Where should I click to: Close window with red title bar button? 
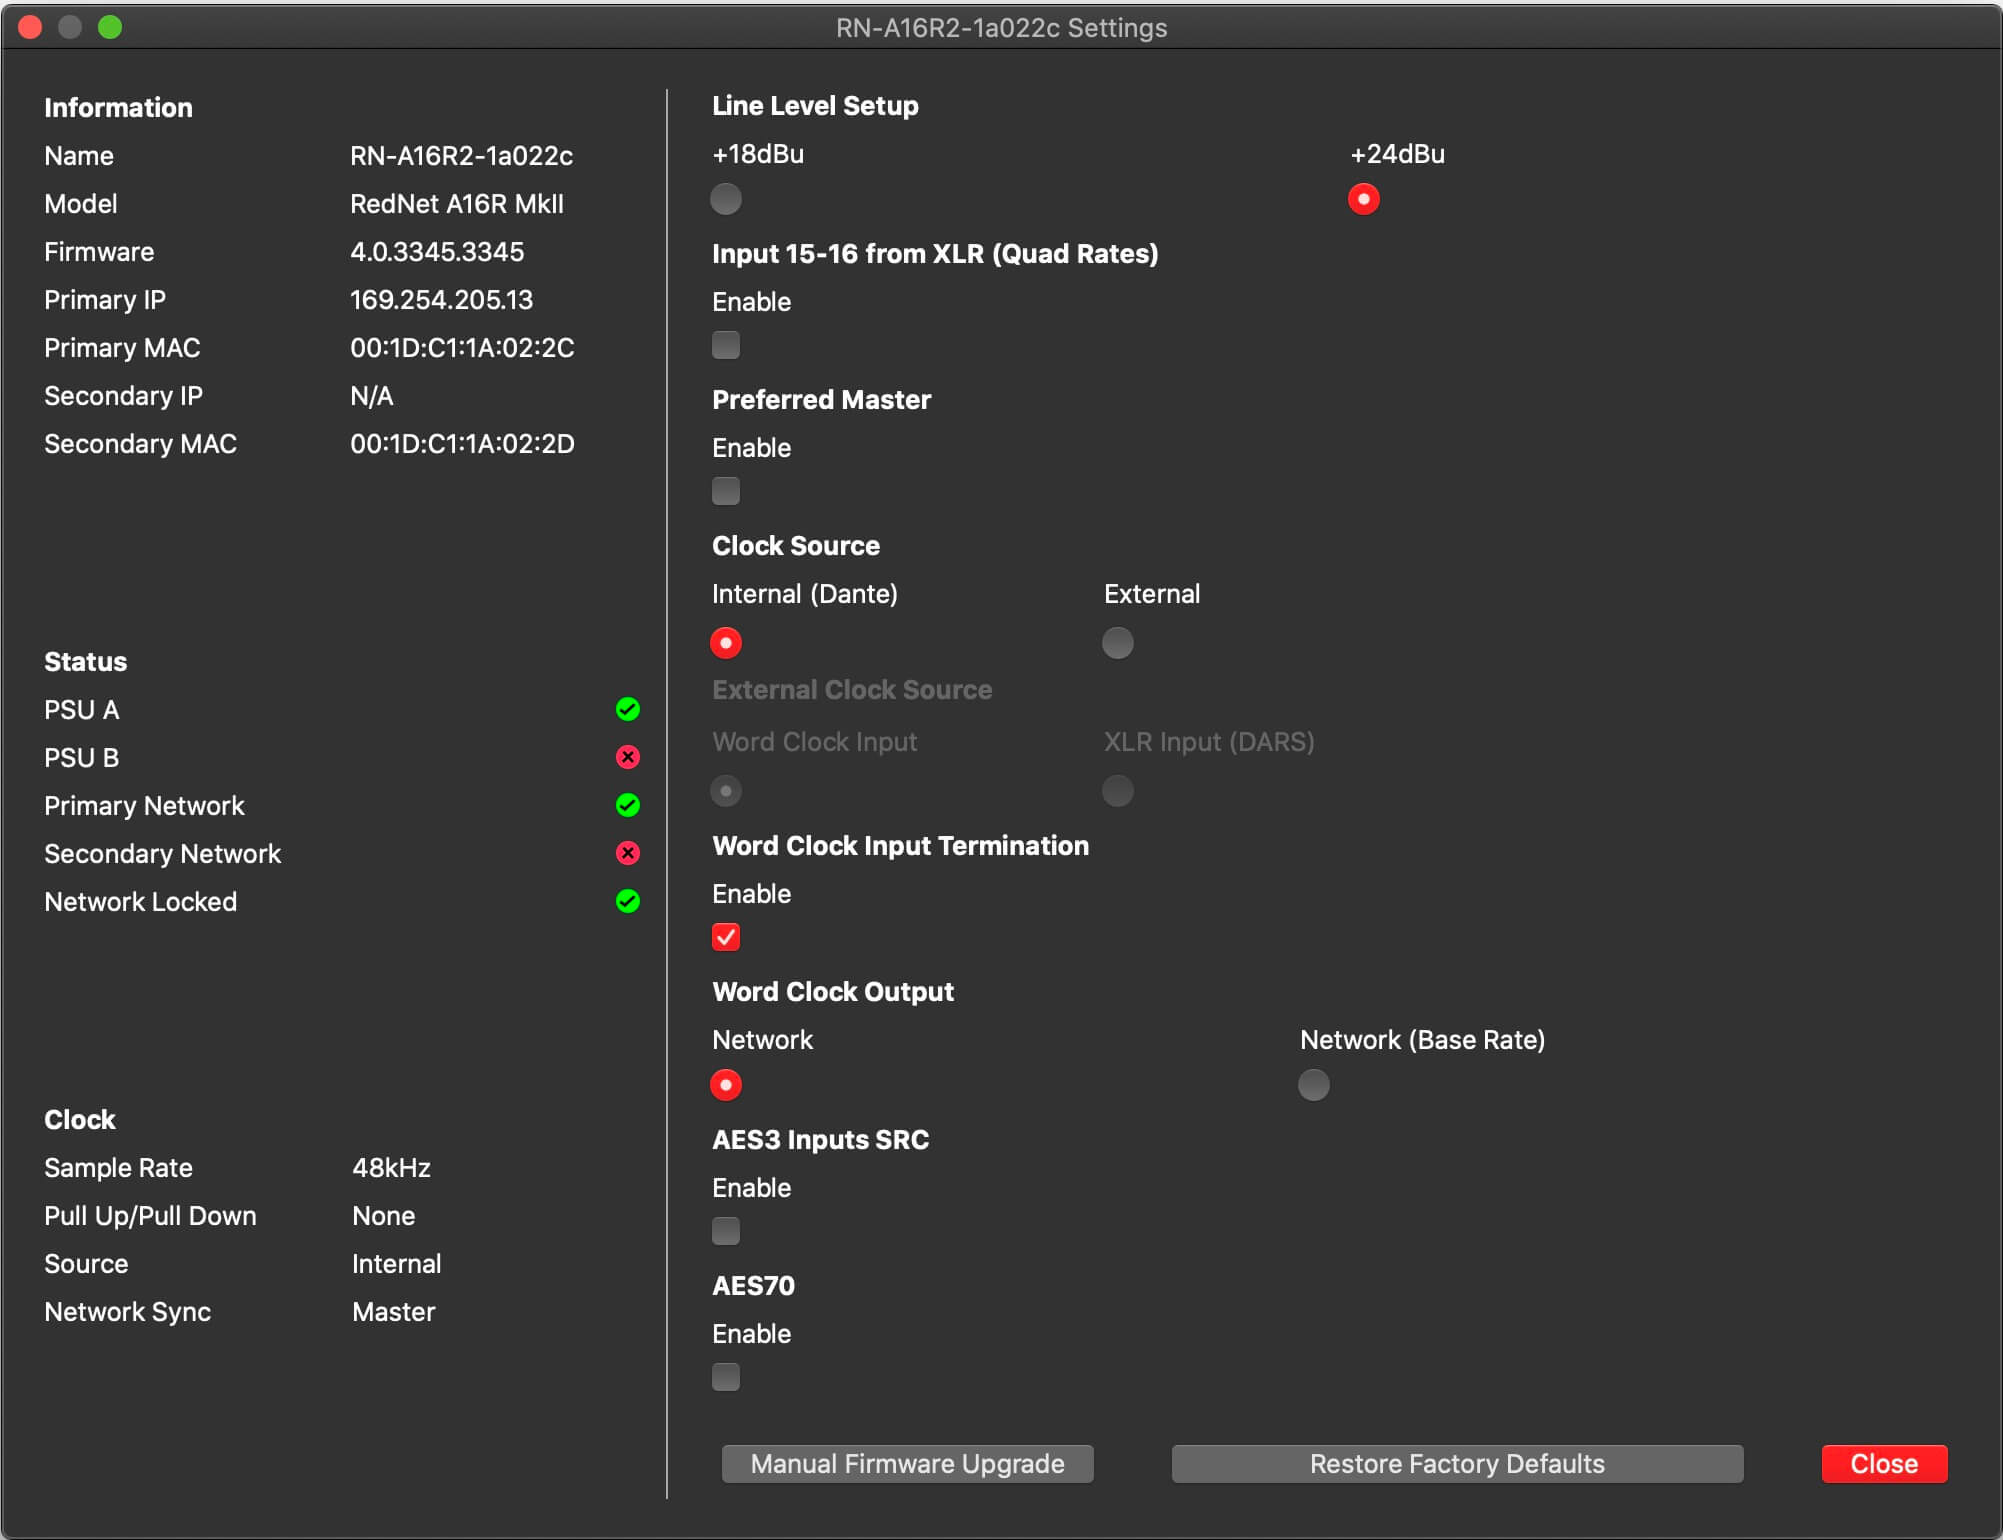pos(30,27)
